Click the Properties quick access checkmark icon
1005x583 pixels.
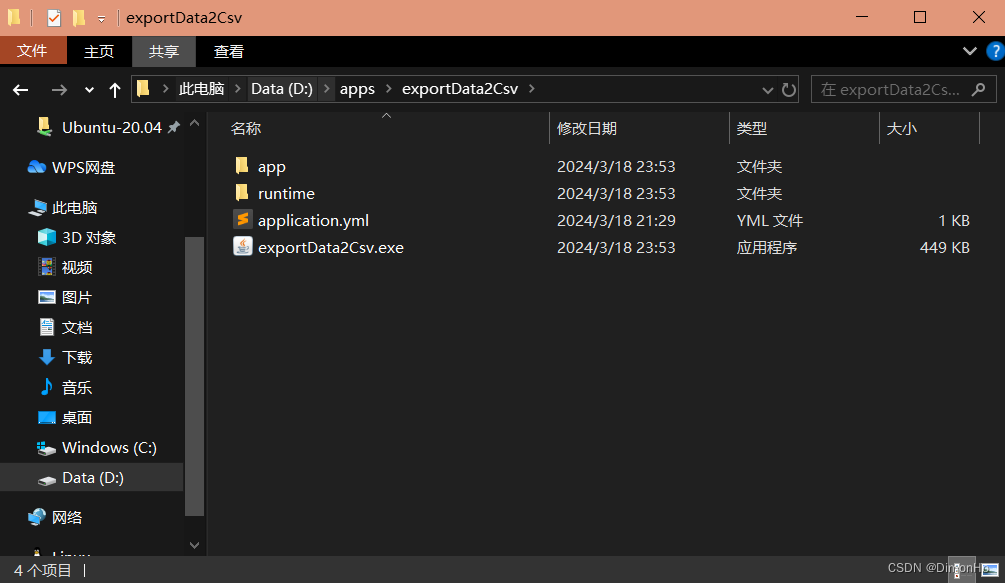[x=54, y=18]
